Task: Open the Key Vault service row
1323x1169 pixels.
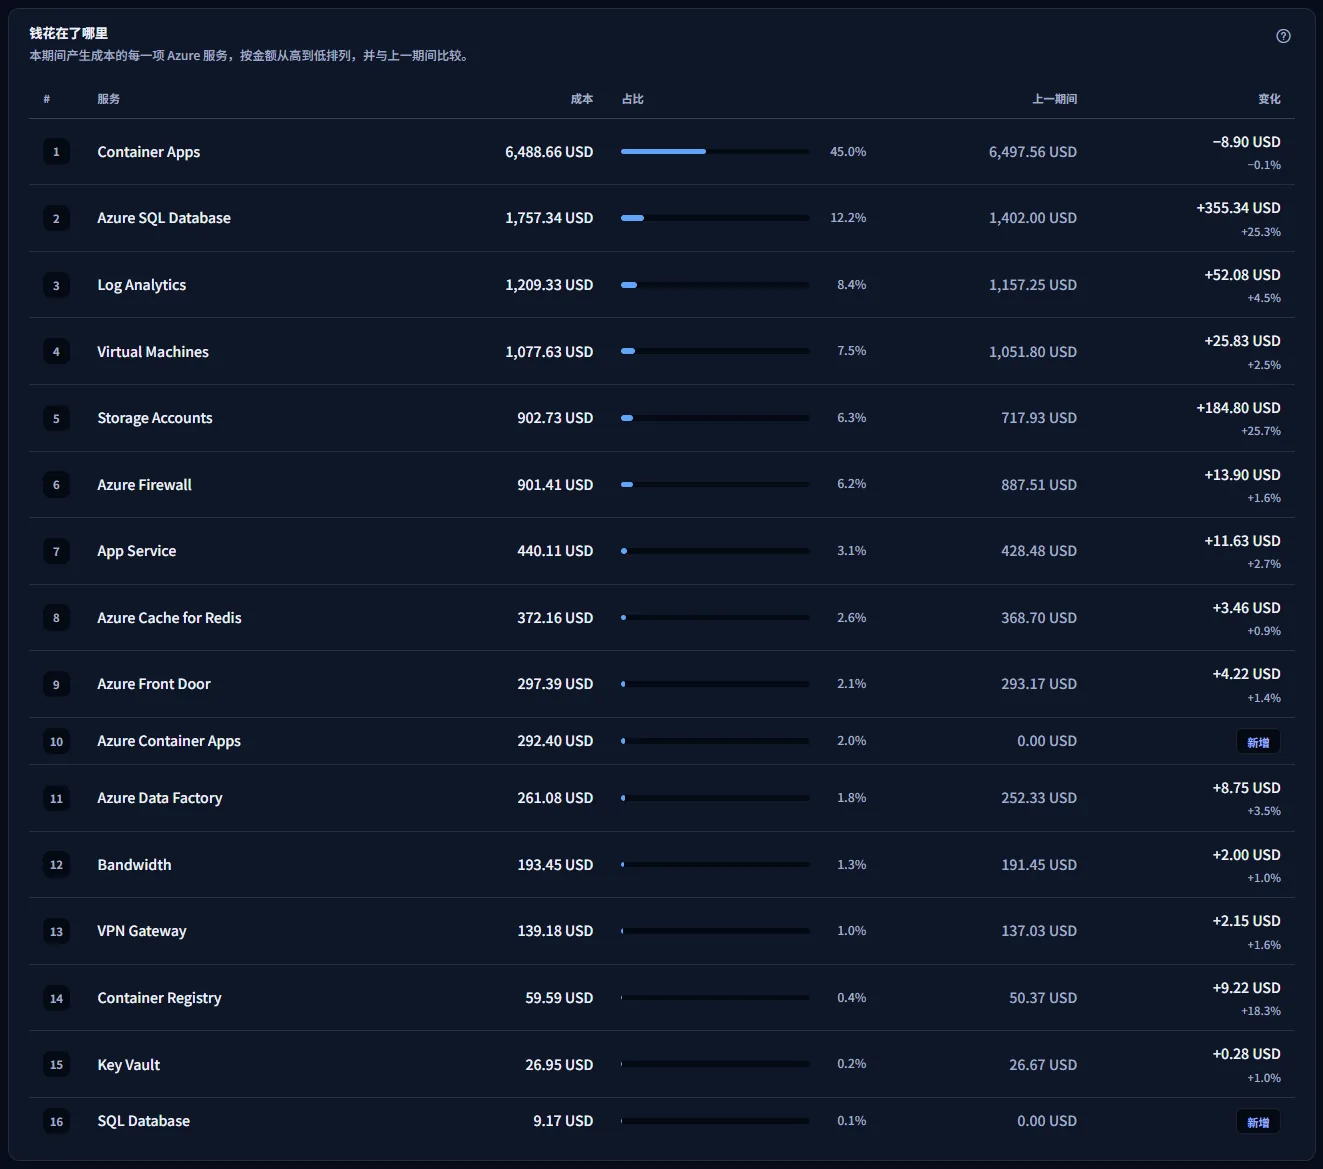Action: point(662,1064)
